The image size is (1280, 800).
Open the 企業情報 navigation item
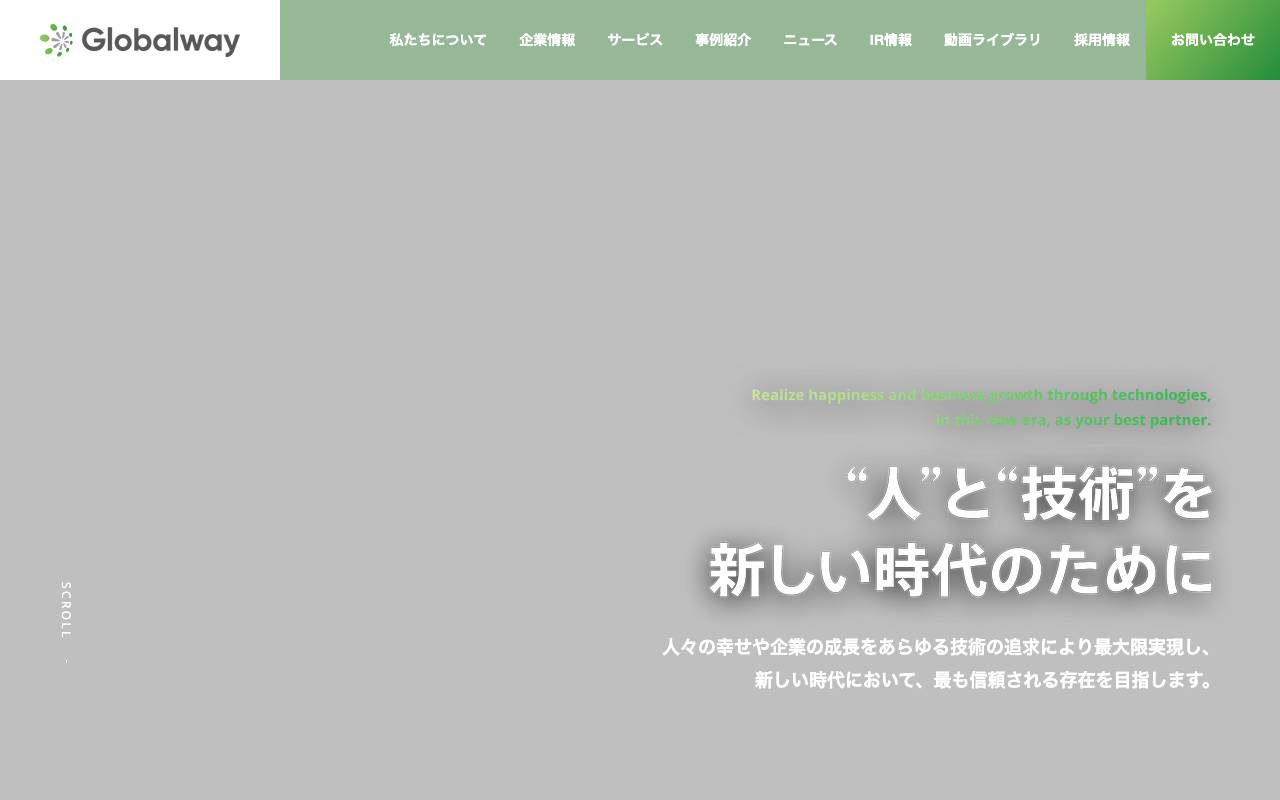547,40
